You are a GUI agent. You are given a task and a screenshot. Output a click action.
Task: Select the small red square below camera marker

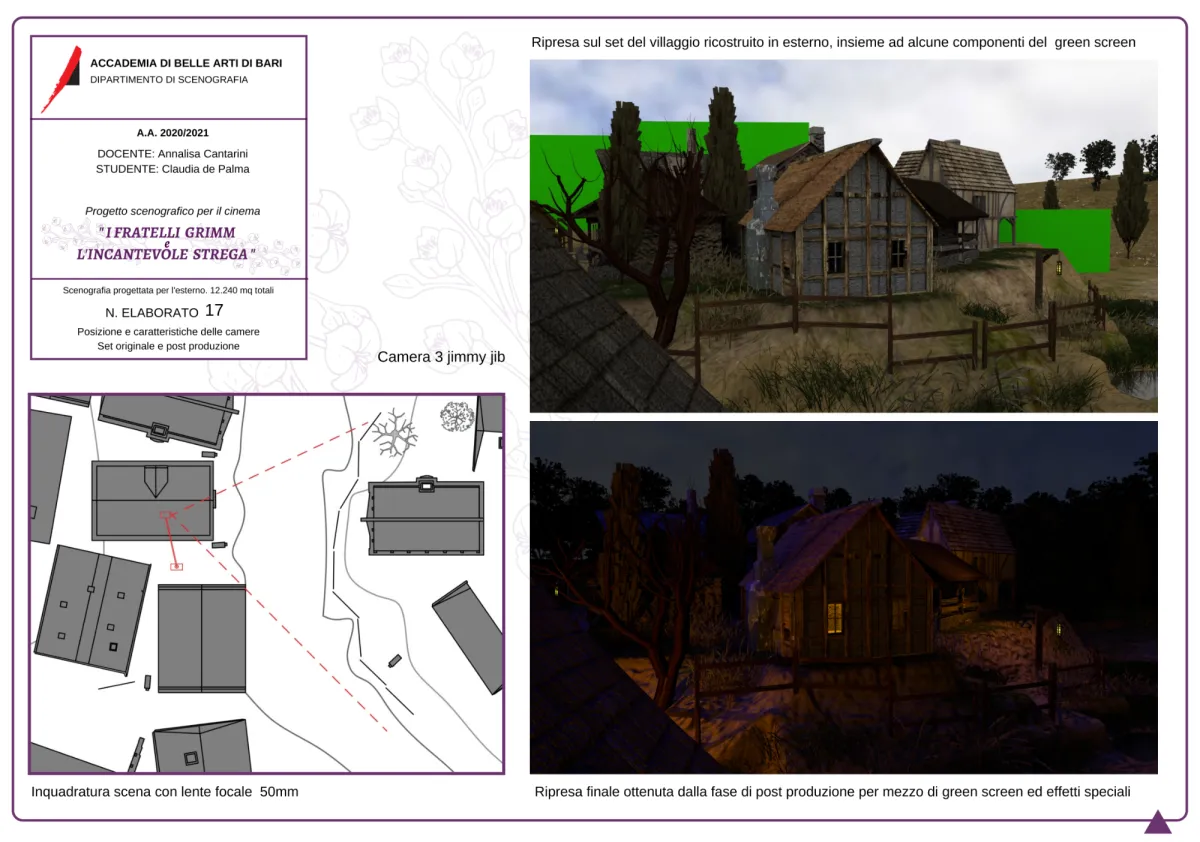tap(177, 567)
